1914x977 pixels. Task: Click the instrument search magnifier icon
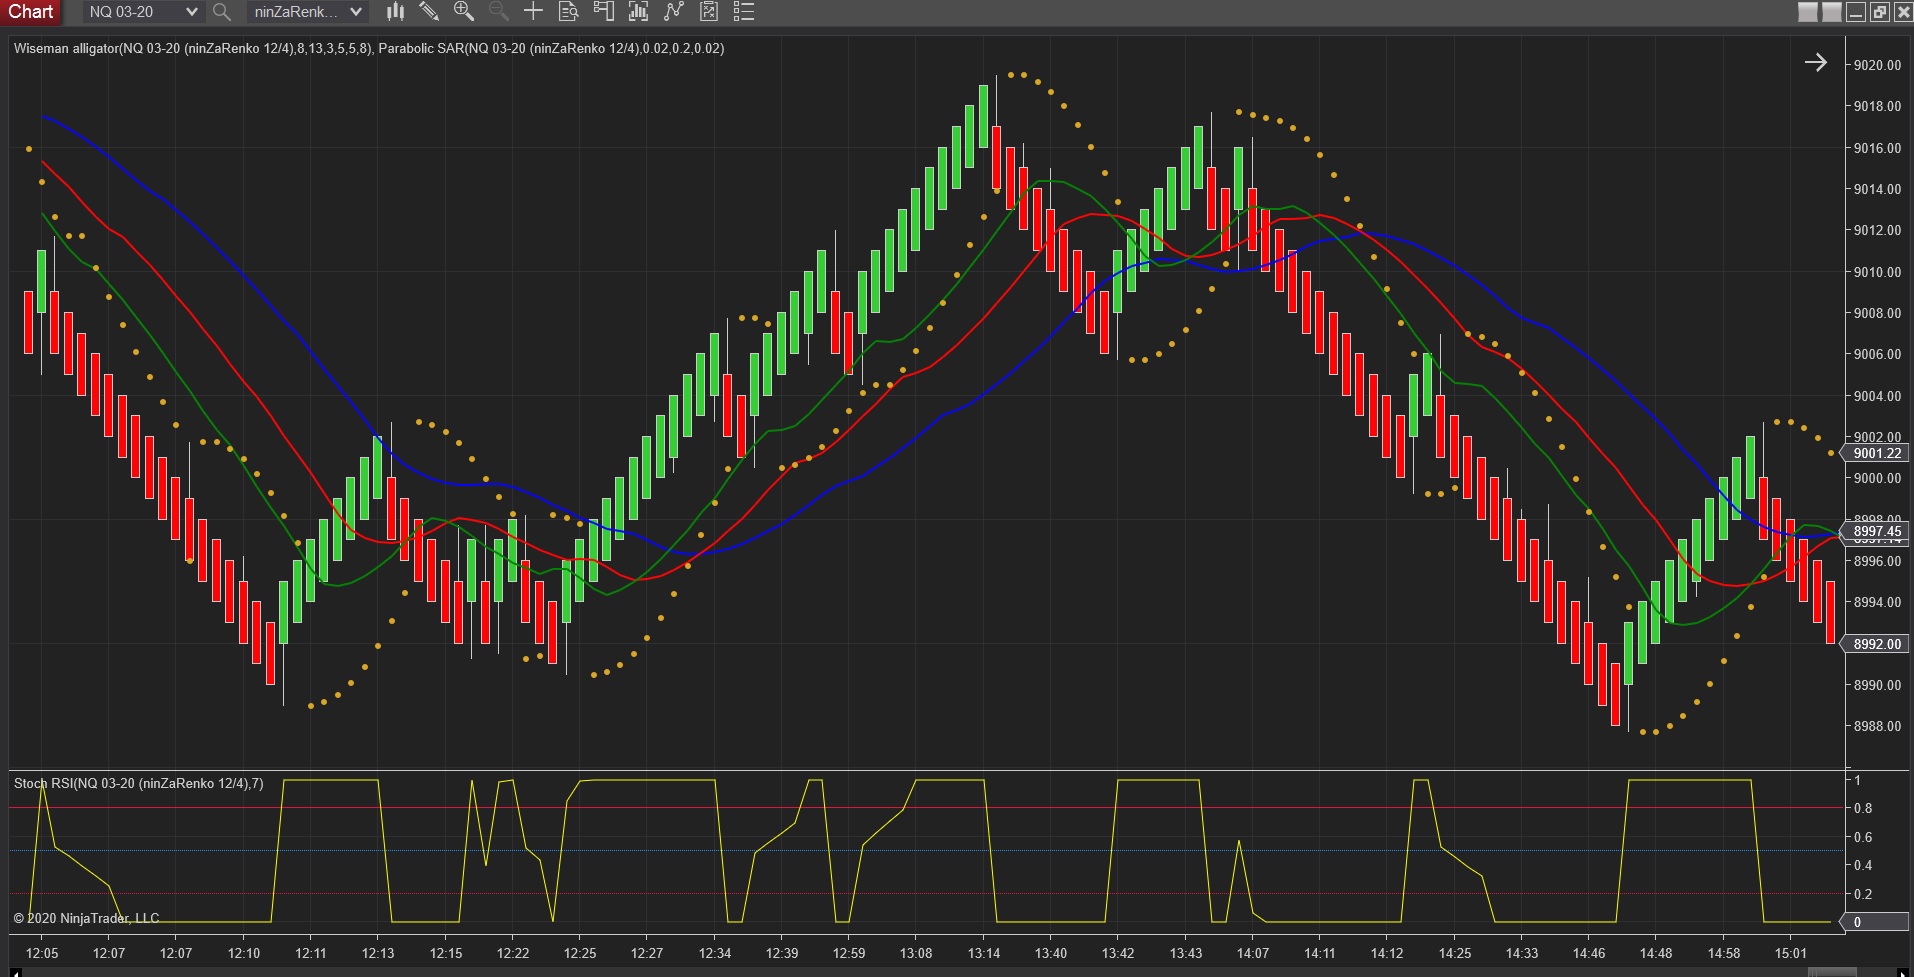(x=222, y=12)
